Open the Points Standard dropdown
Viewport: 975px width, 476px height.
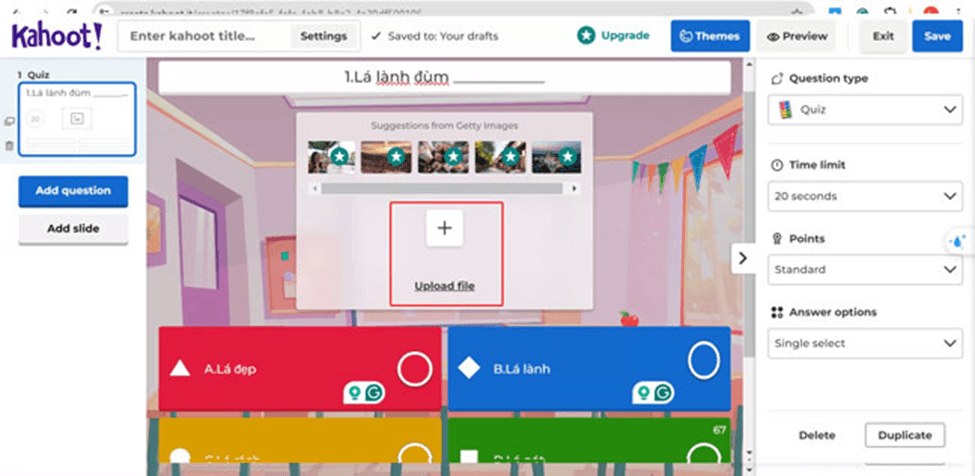865,270
